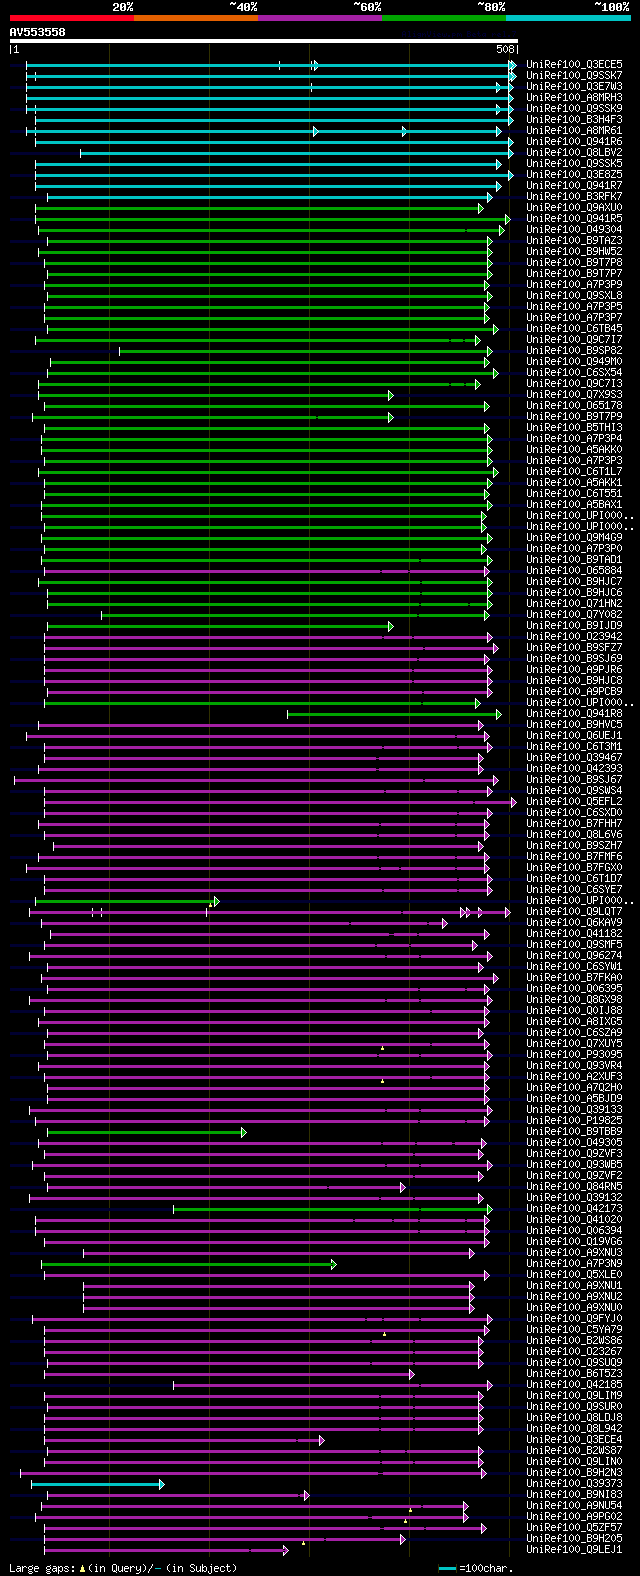Click the UniRef100_P93095 label
Screen dimensions: 640x1576
(574, 1055)
